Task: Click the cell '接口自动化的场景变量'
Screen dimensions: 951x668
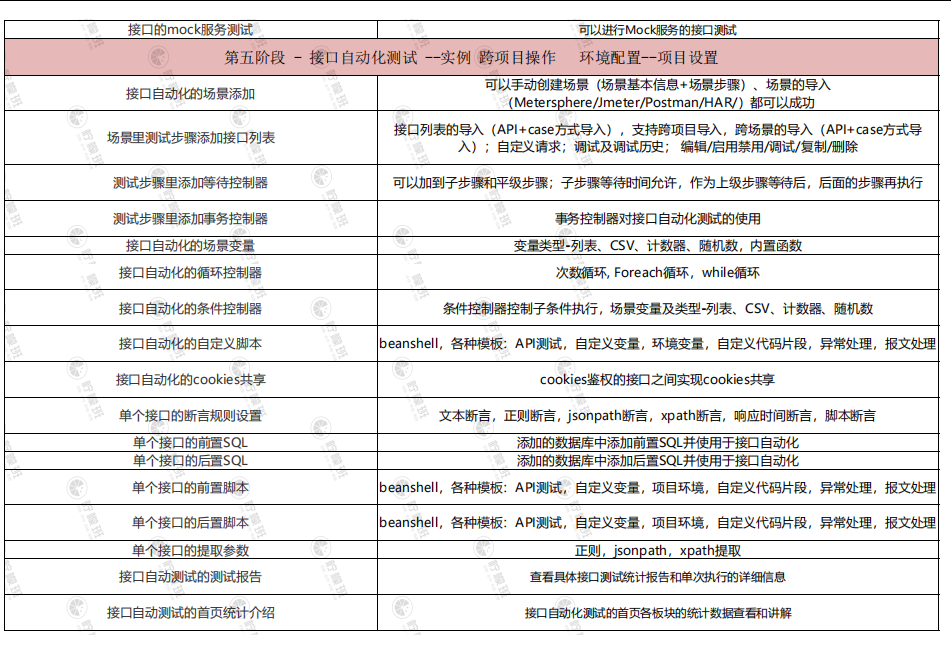Action: click(190, 246)
